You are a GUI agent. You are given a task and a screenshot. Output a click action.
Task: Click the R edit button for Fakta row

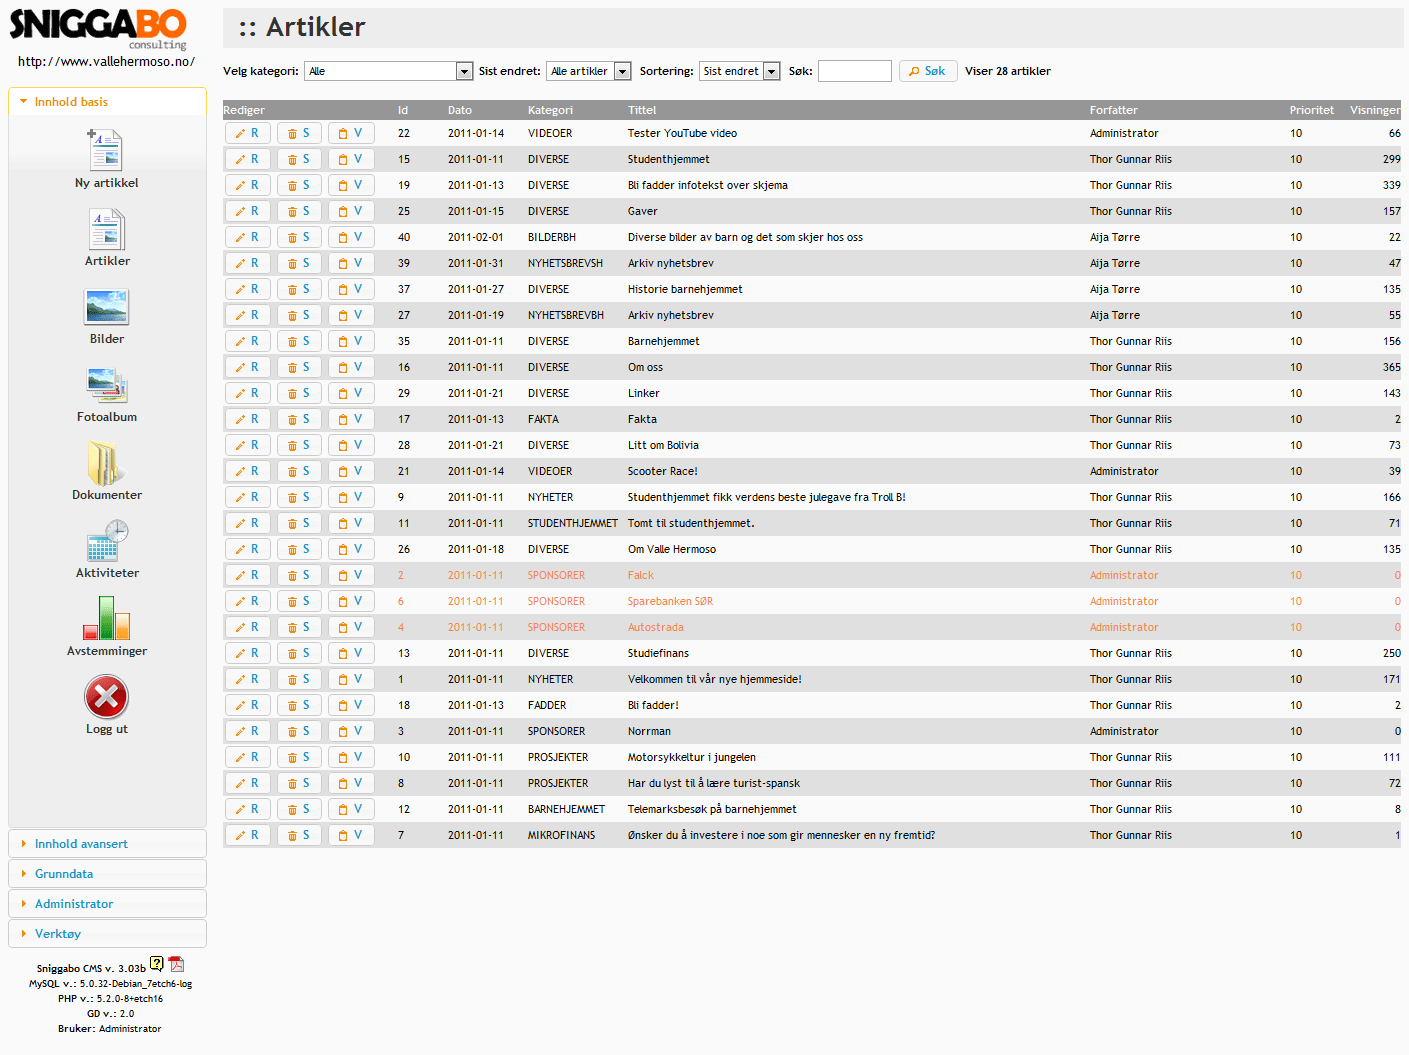click(x=248, y=419)
